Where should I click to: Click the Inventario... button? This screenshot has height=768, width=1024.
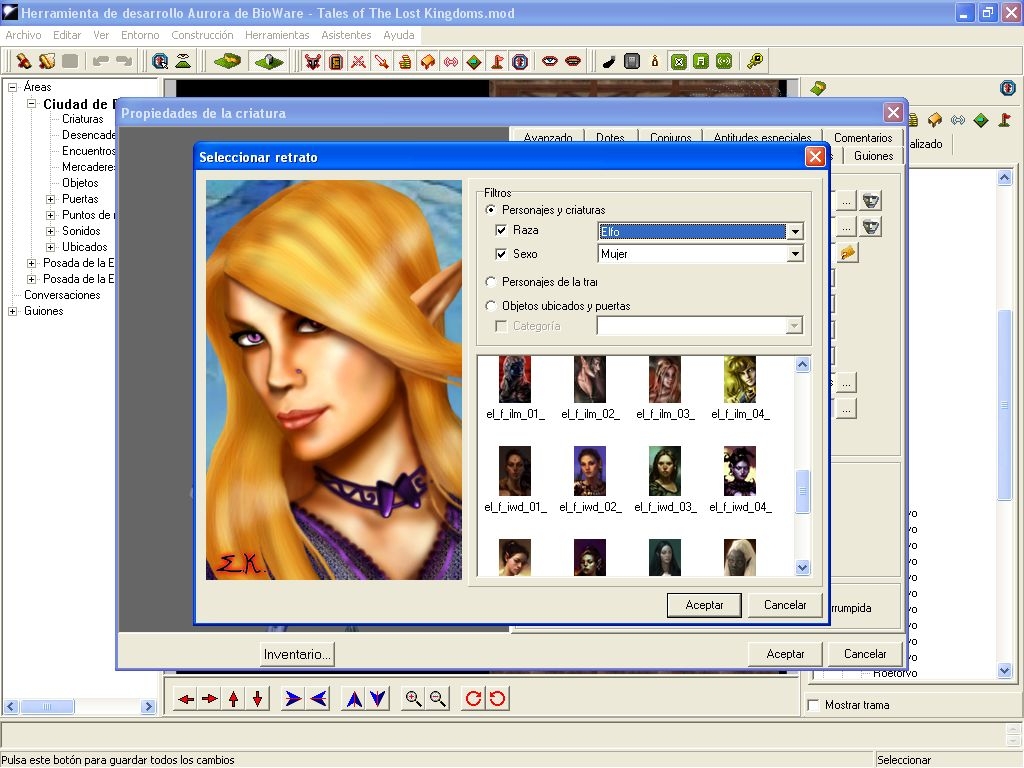(x=297, y=654)
